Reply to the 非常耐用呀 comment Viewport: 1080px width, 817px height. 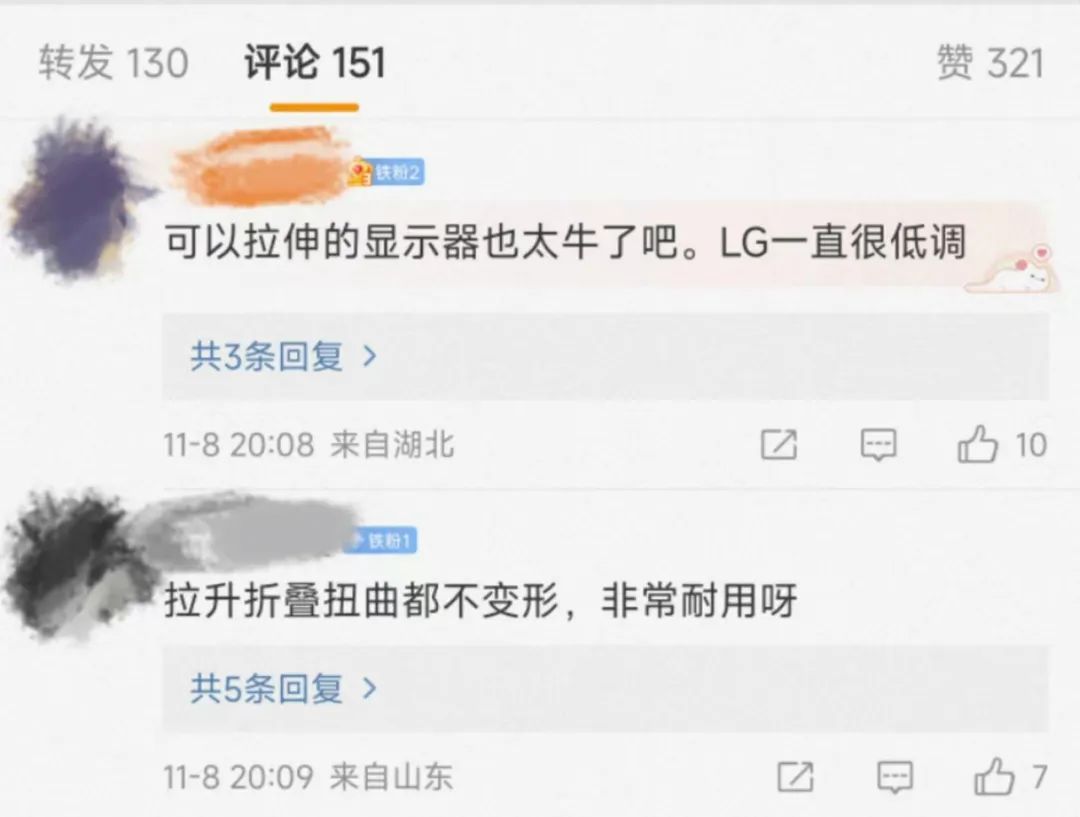tap(895, 777)
